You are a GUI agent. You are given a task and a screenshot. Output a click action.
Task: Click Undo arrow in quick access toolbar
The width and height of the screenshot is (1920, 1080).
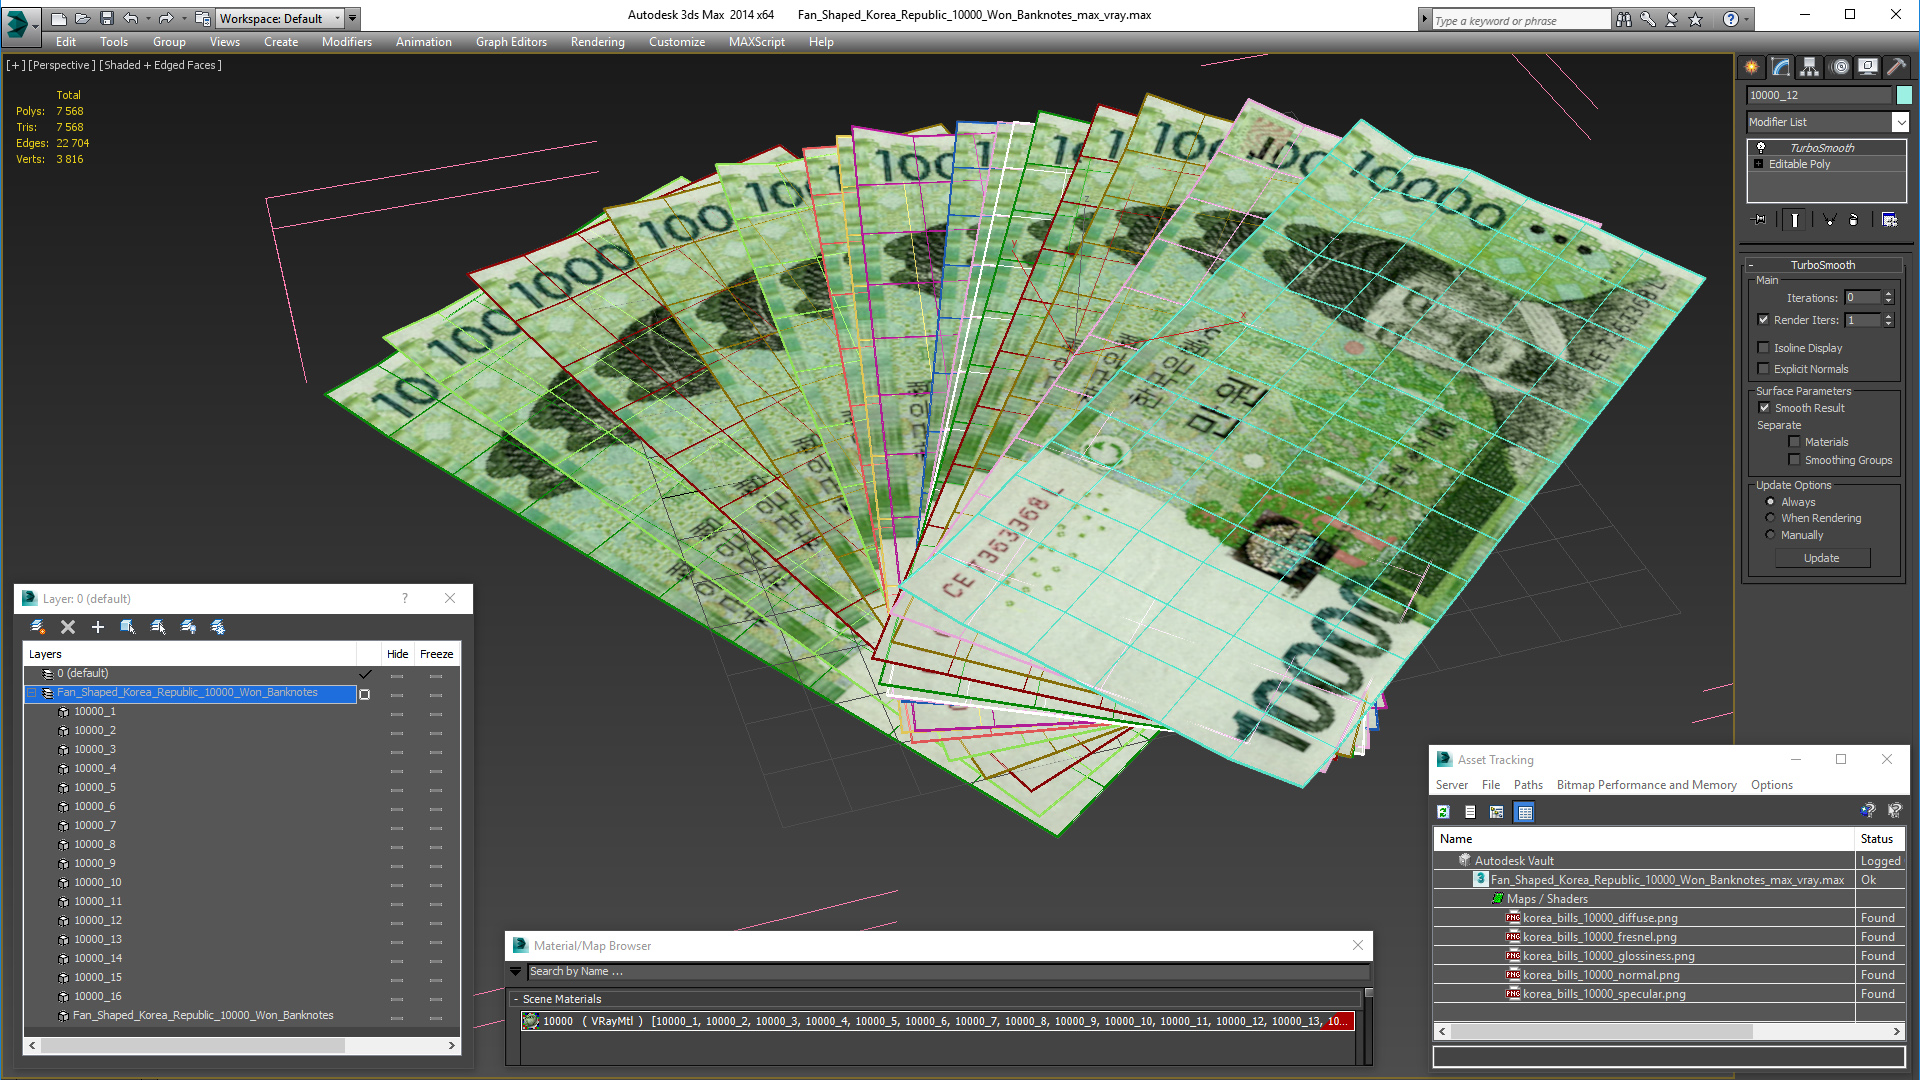(x=130, y=18)
